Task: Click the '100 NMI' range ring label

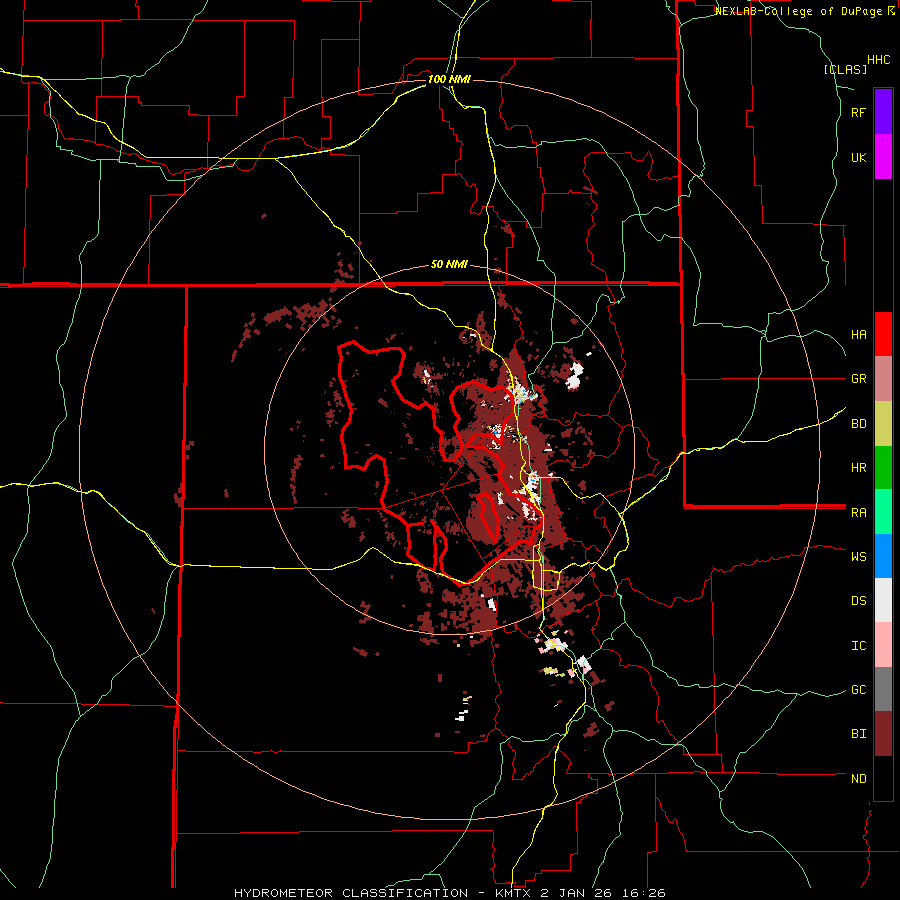Action: 449,79
